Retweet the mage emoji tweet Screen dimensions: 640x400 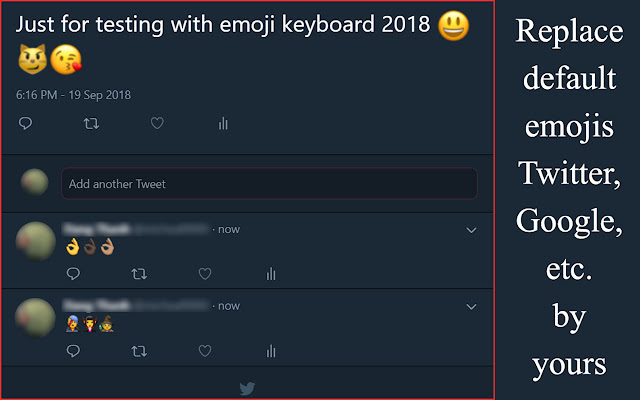139,351
